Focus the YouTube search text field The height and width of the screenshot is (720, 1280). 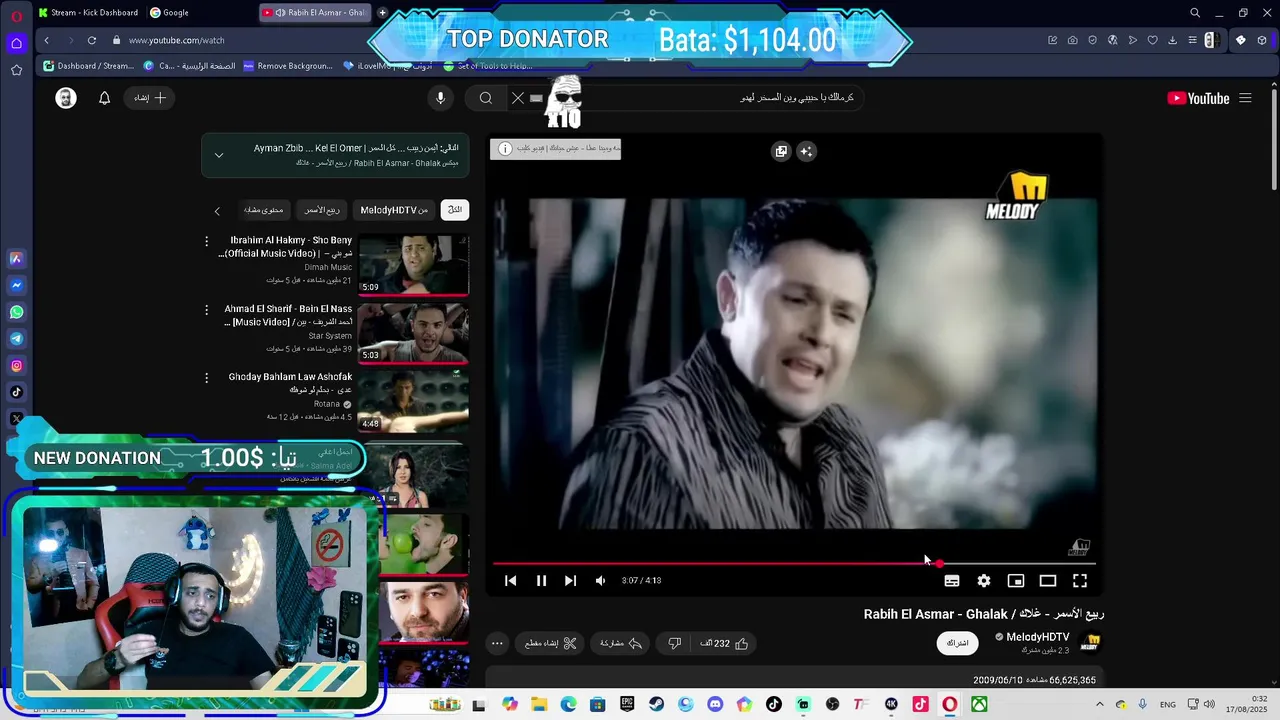(700, 98)
